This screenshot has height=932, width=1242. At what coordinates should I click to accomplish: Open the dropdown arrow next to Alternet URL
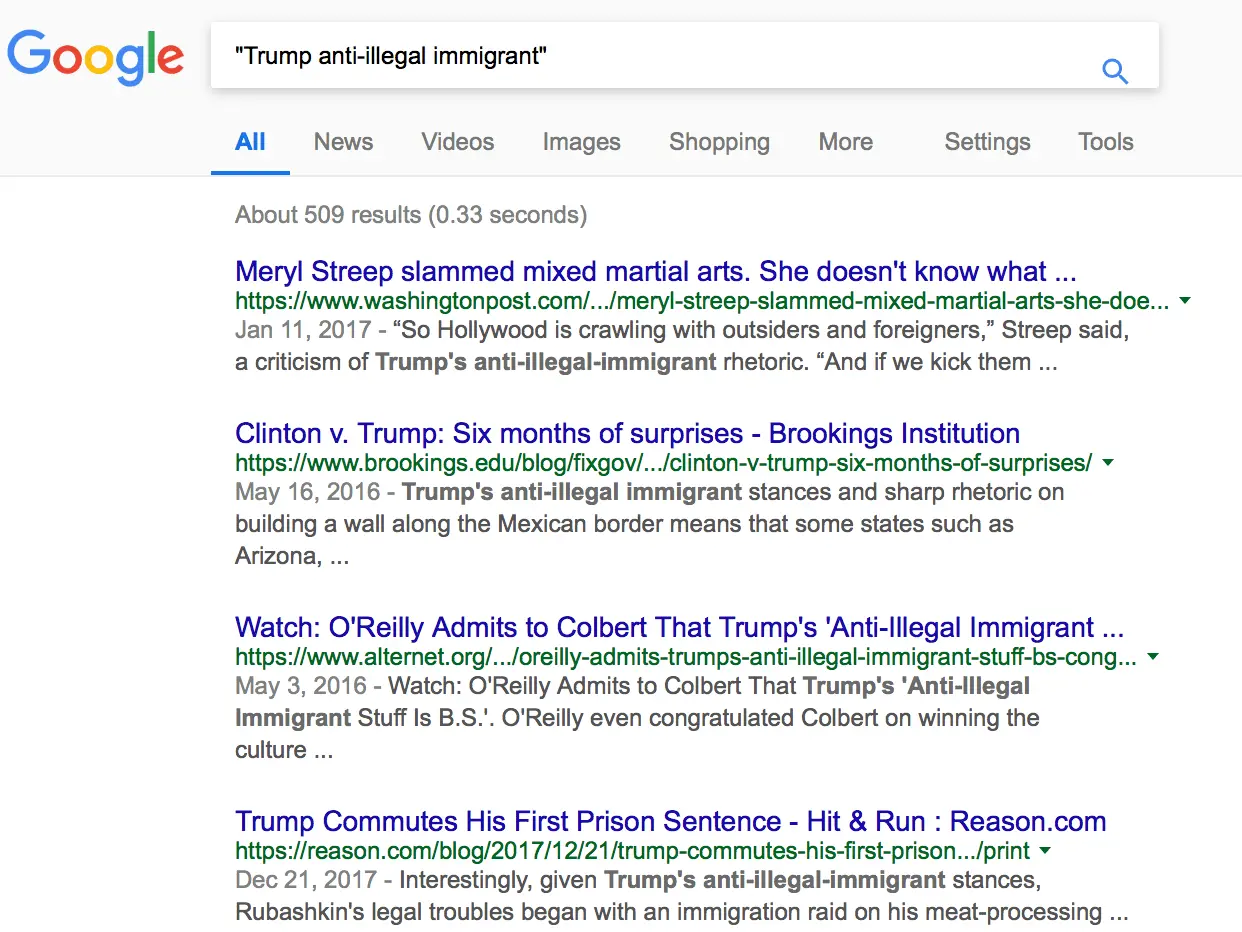[1154, 656]
